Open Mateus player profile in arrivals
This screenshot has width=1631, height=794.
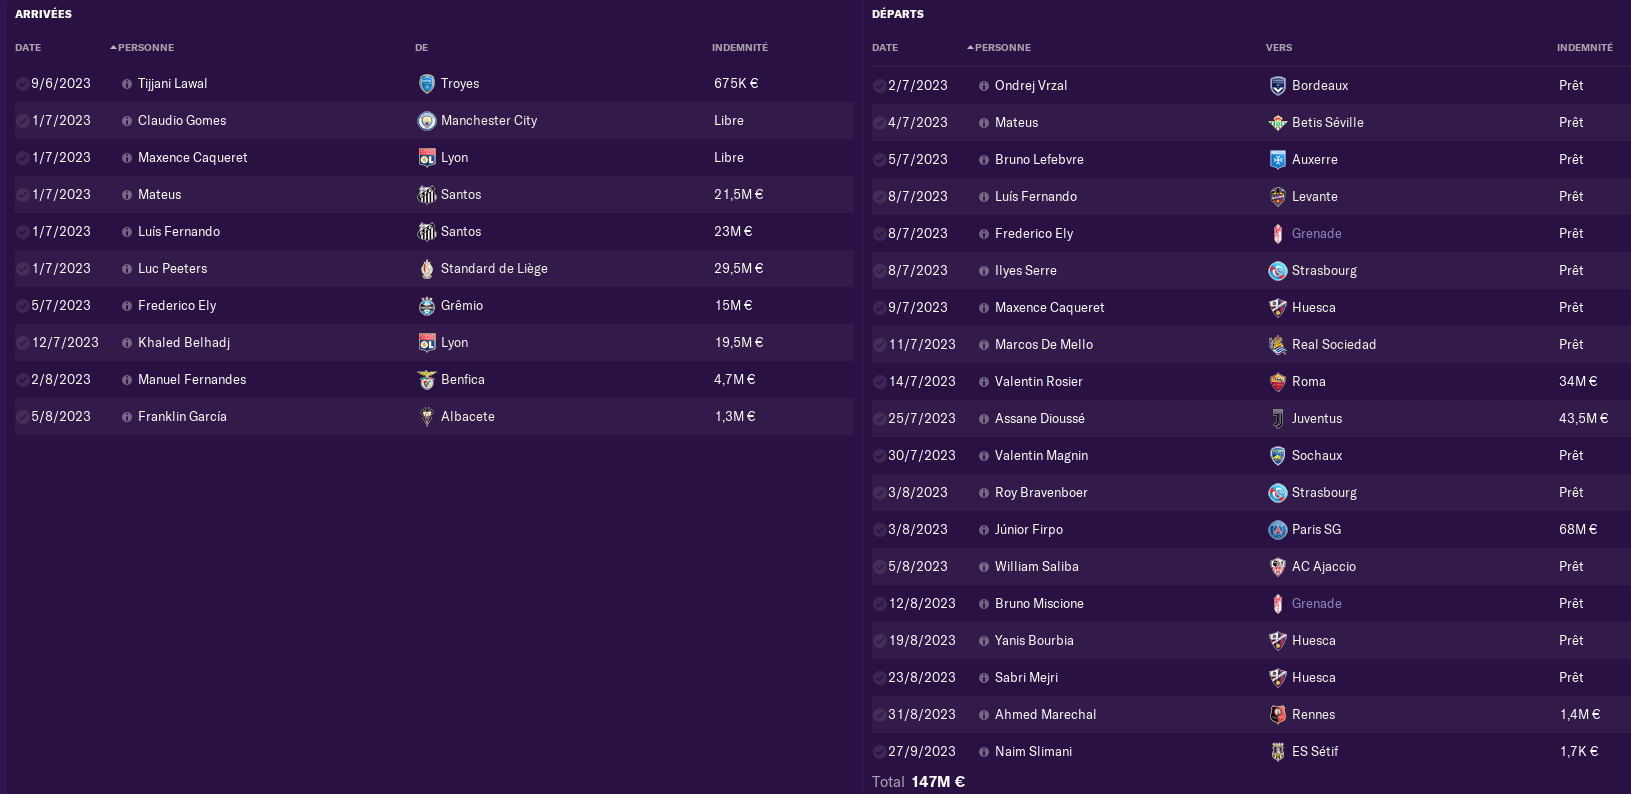click(160, 195)
